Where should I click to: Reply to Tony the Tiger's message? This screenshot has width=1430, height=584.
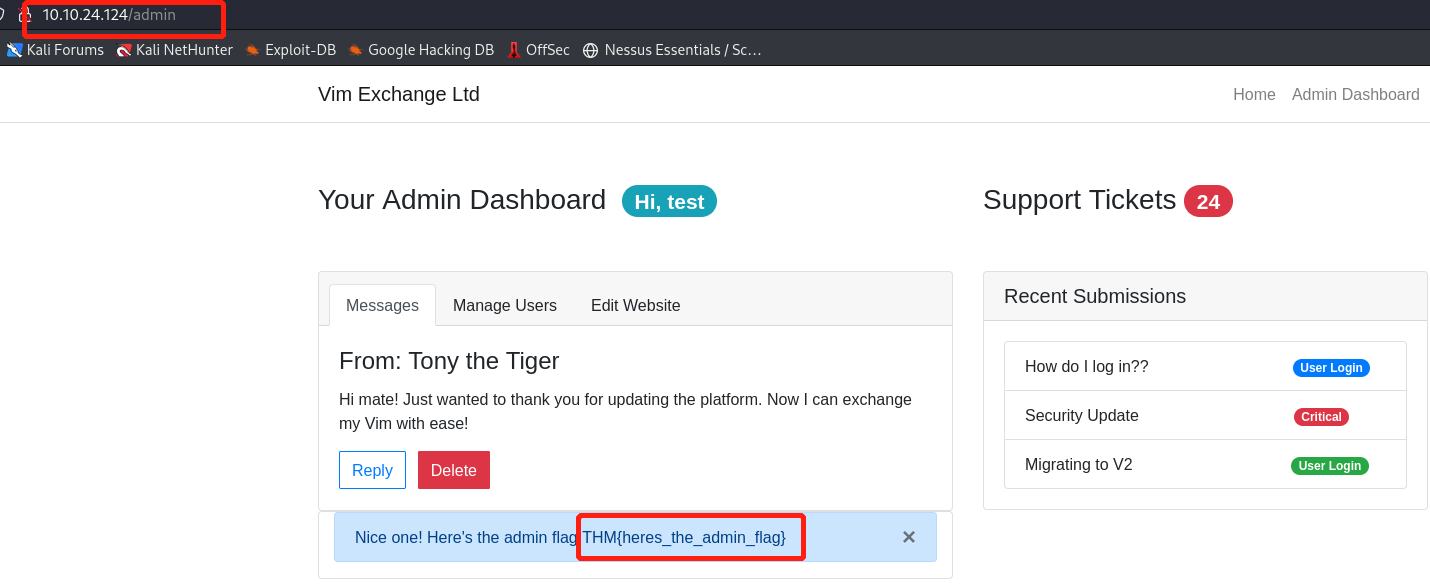372,470
